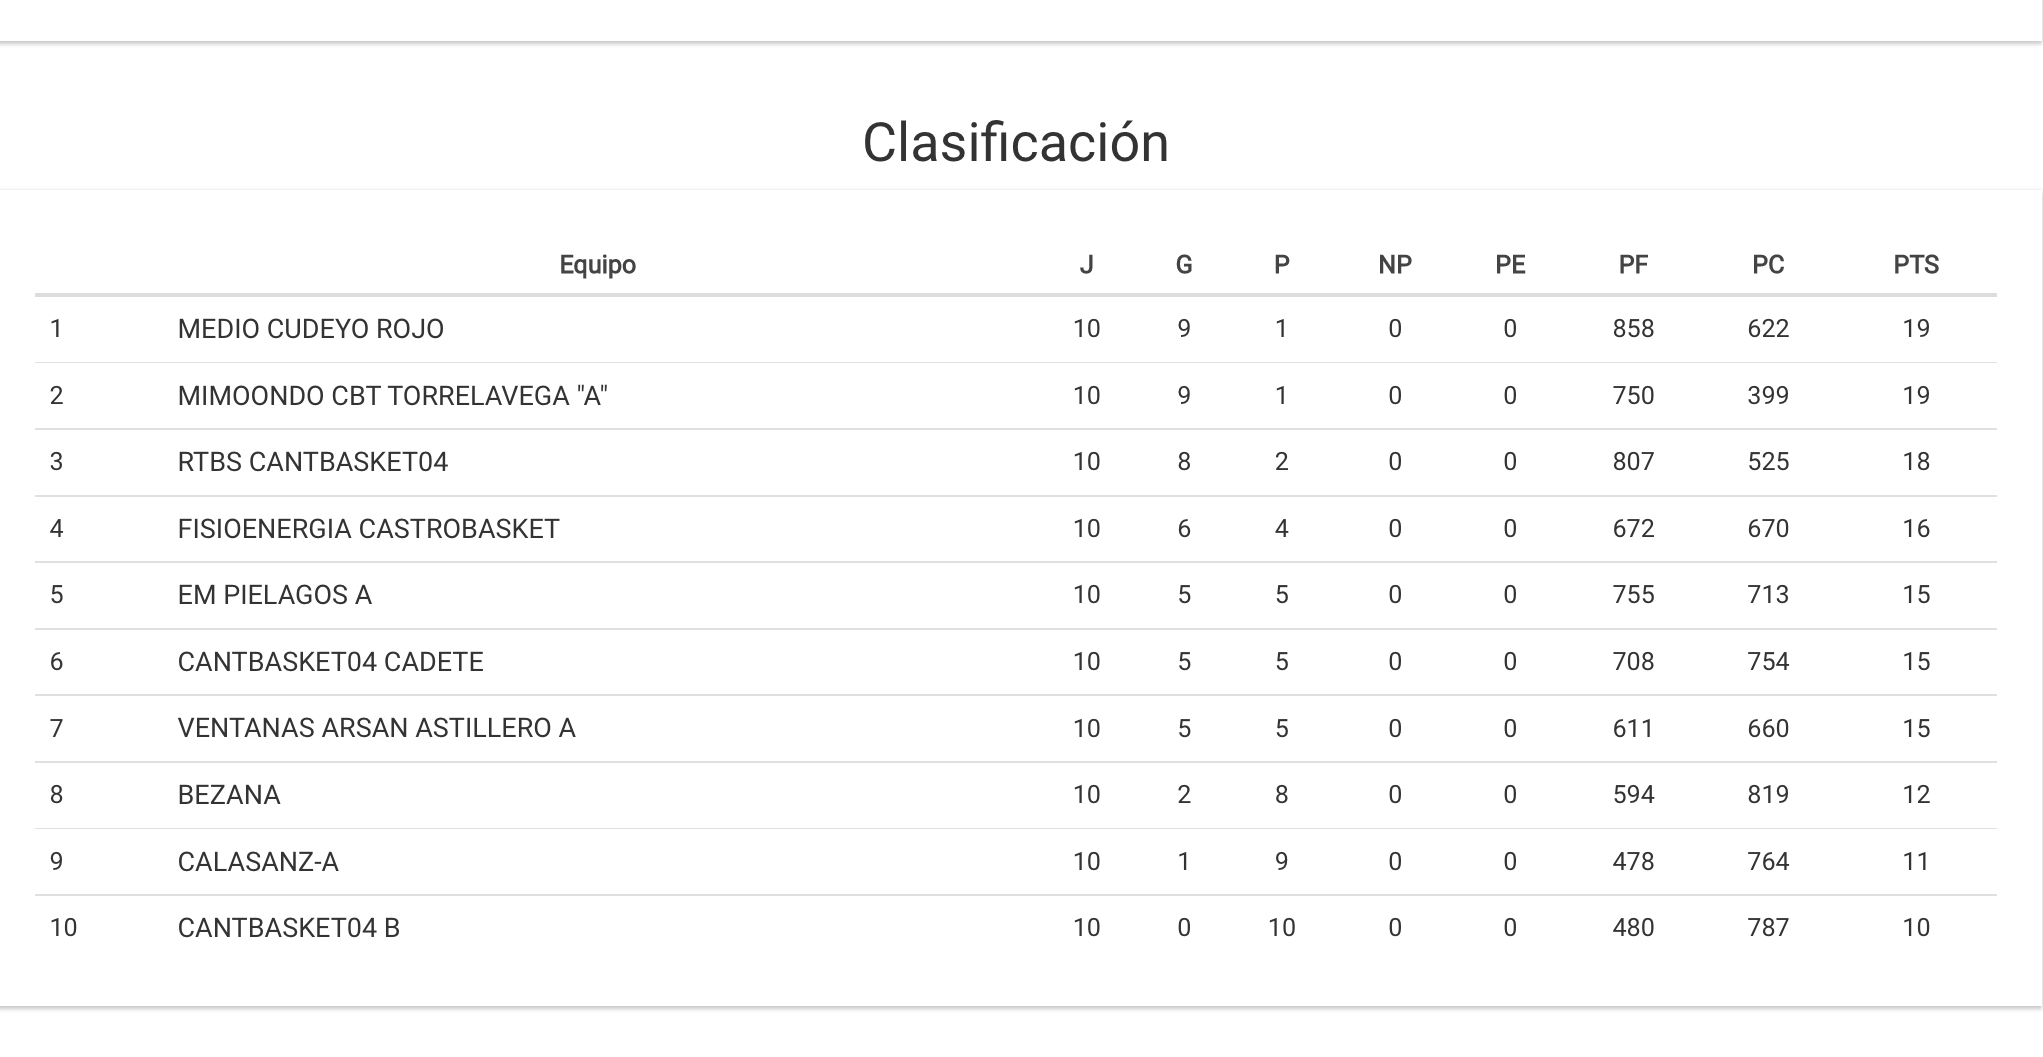Click the BEZANA team name

(x=228, y=795)
